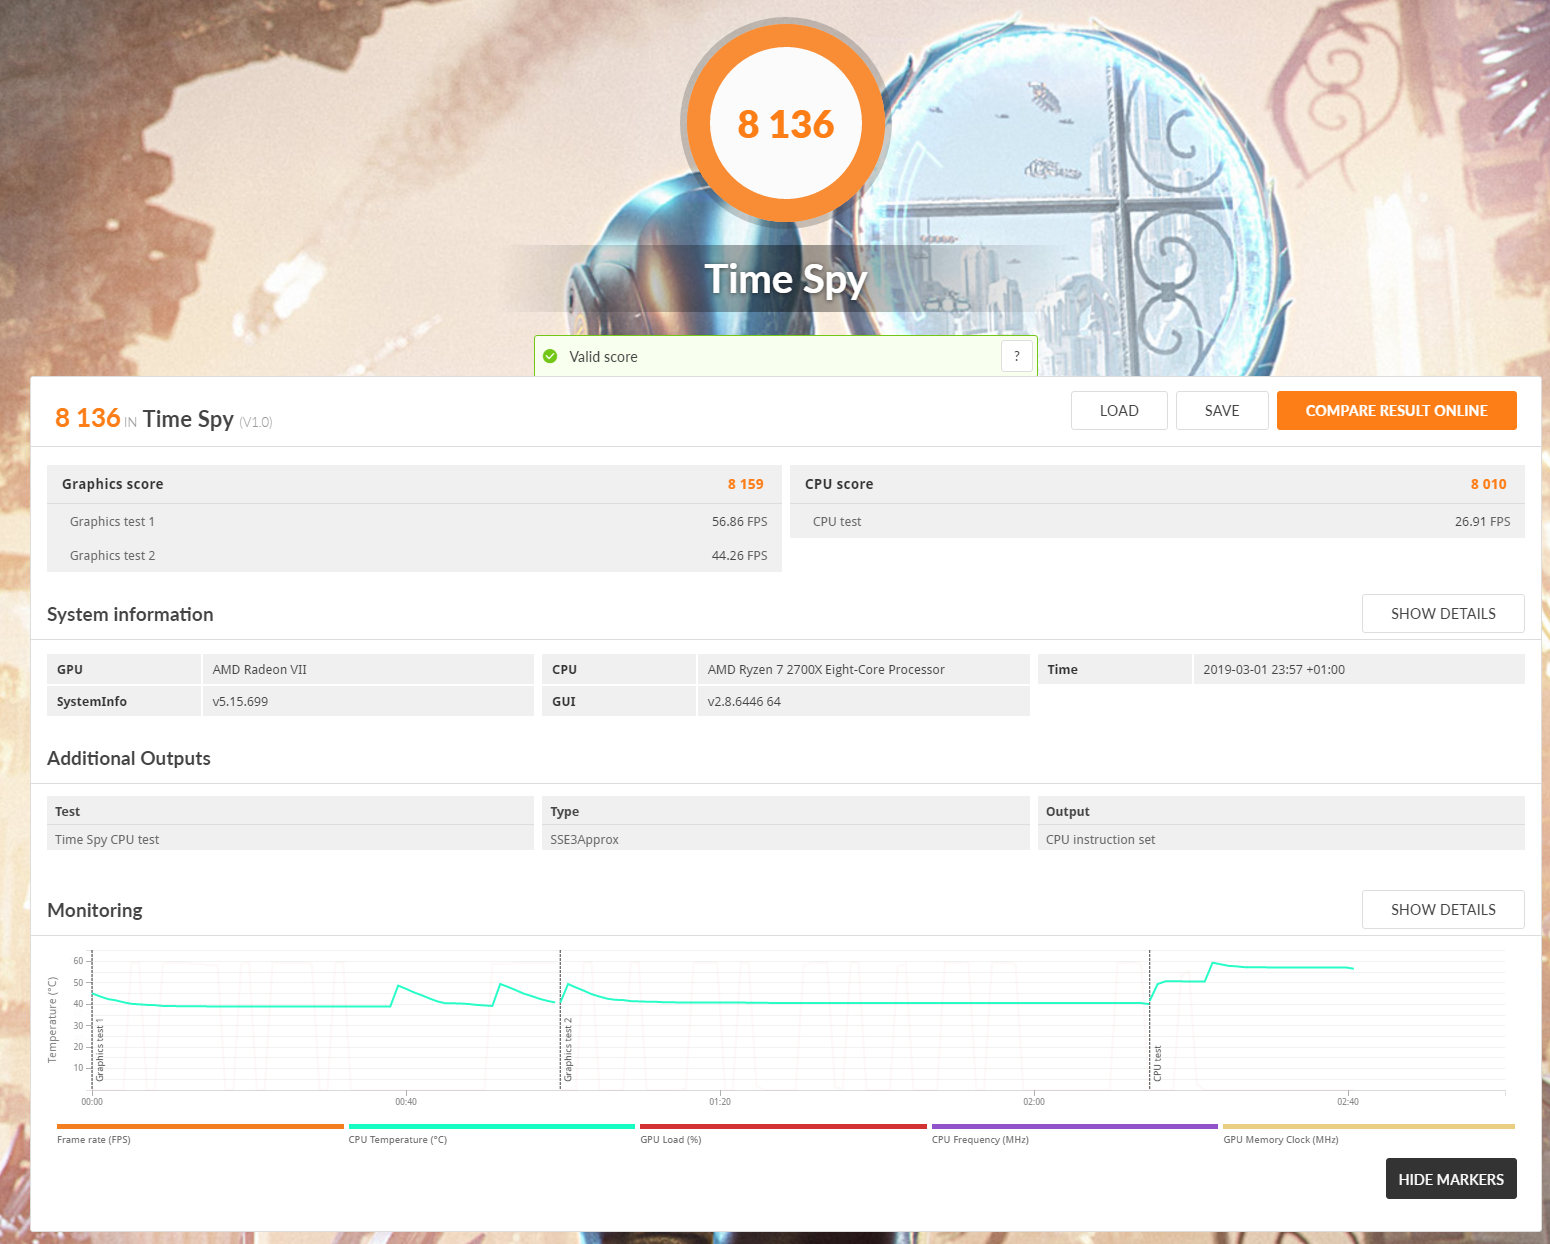The image size is (1550, 1244).
Task: Click Graphics test 1 result 56.86 FPS
Action: (x=739, y=522)
